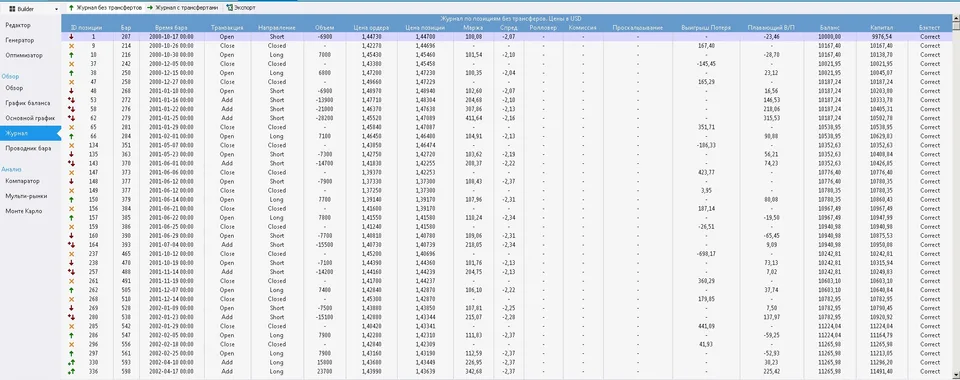Click the close X icon of position 47
This screenshot has width=960, height=380.
pos(72,82)
